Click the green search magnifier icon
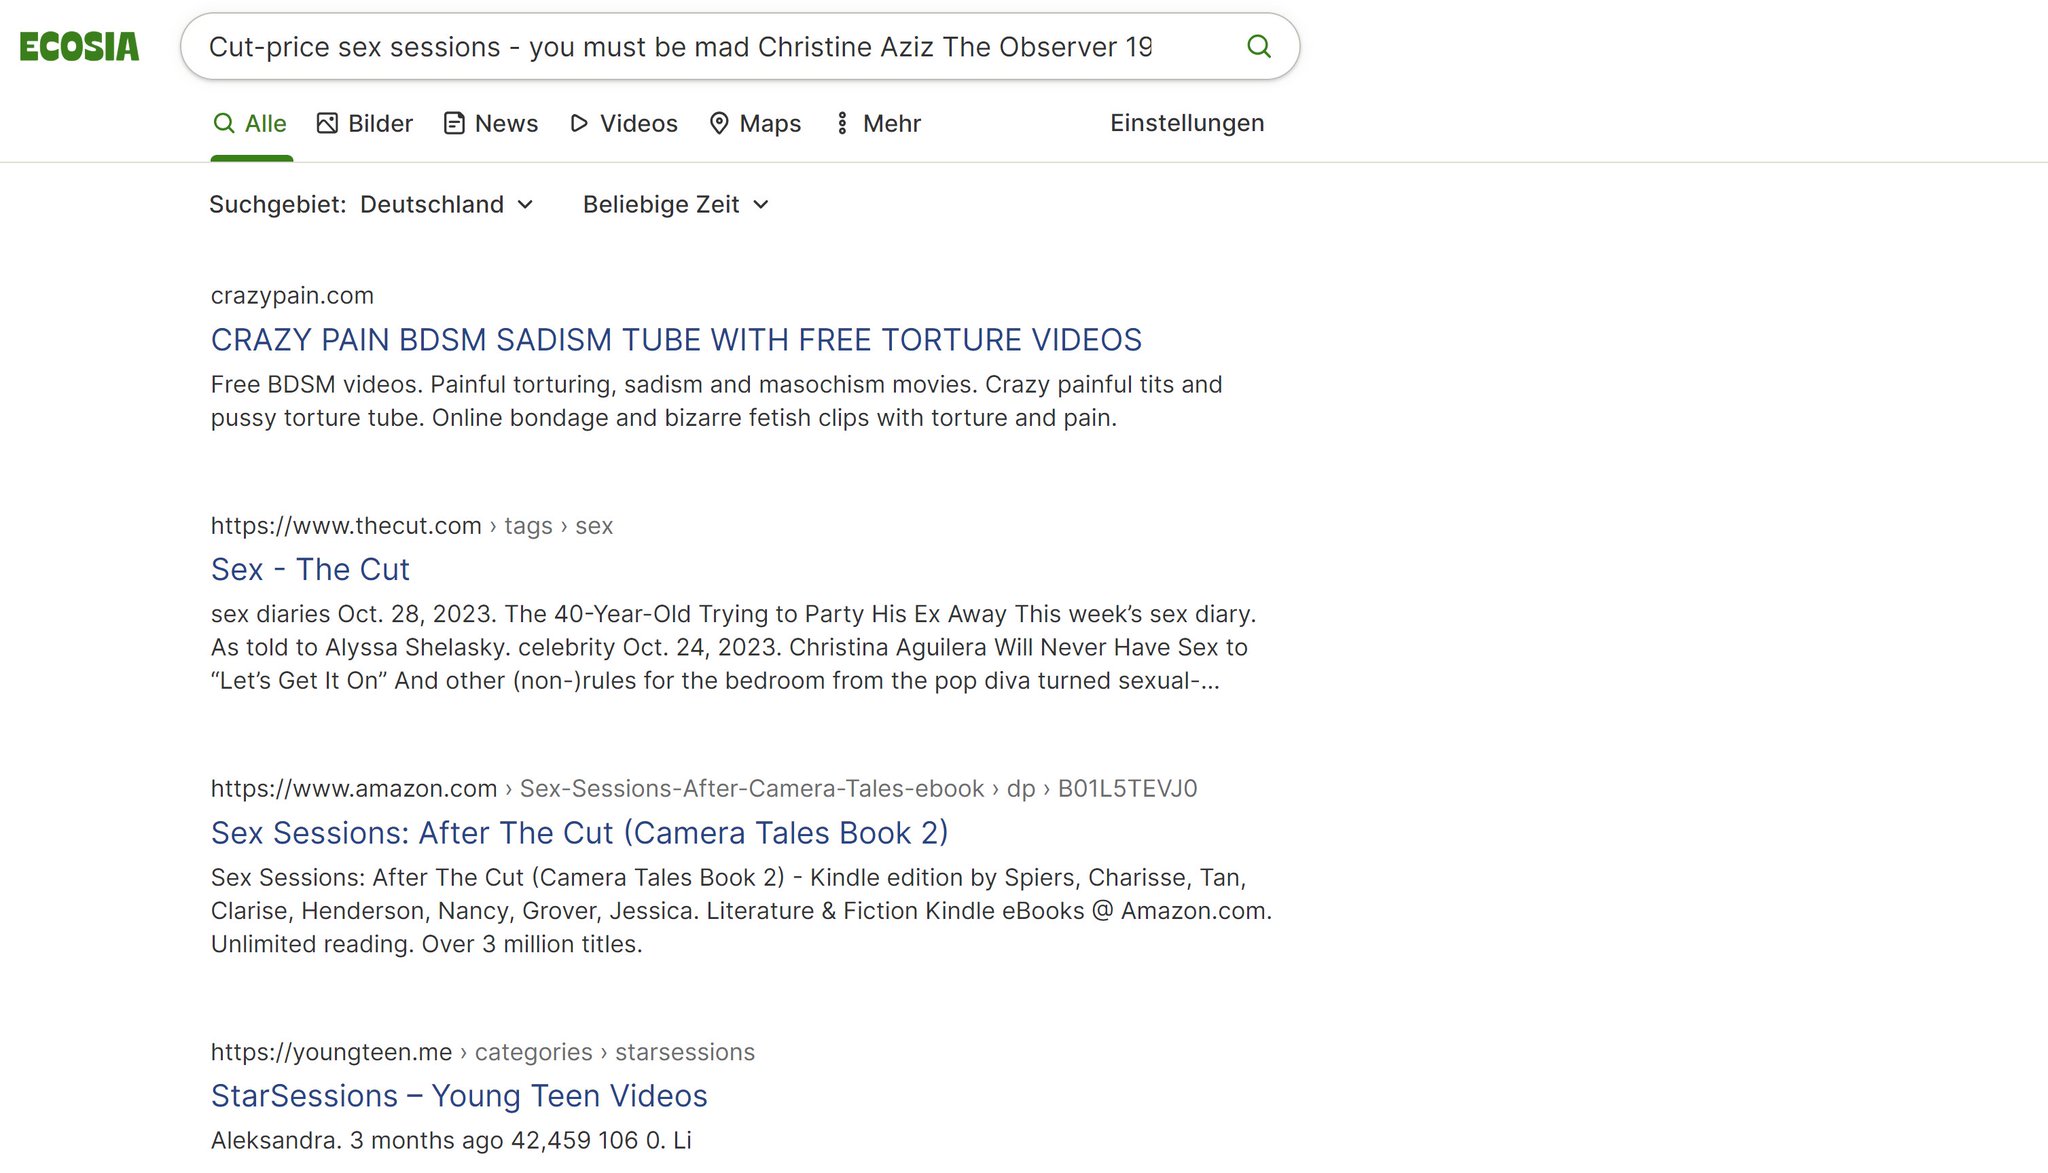Screen dimensions: 2048x1173 click(1259, 46)
